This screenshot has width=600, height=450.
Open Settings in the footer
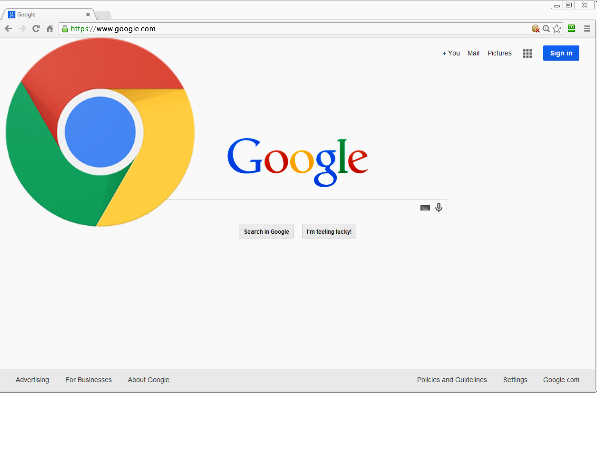pyautogui.click(x=515, y=380)
